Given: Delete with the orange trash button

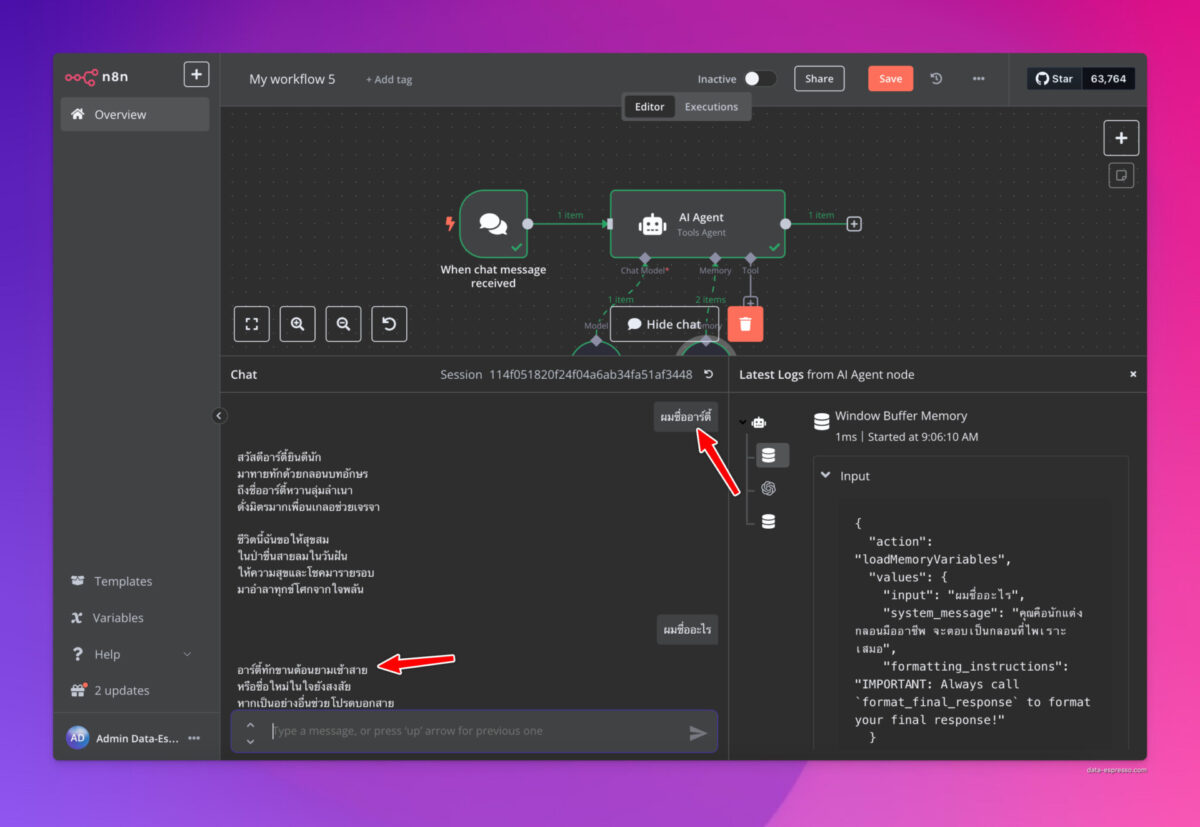Looking at the screenshot, I should (745, 324).
